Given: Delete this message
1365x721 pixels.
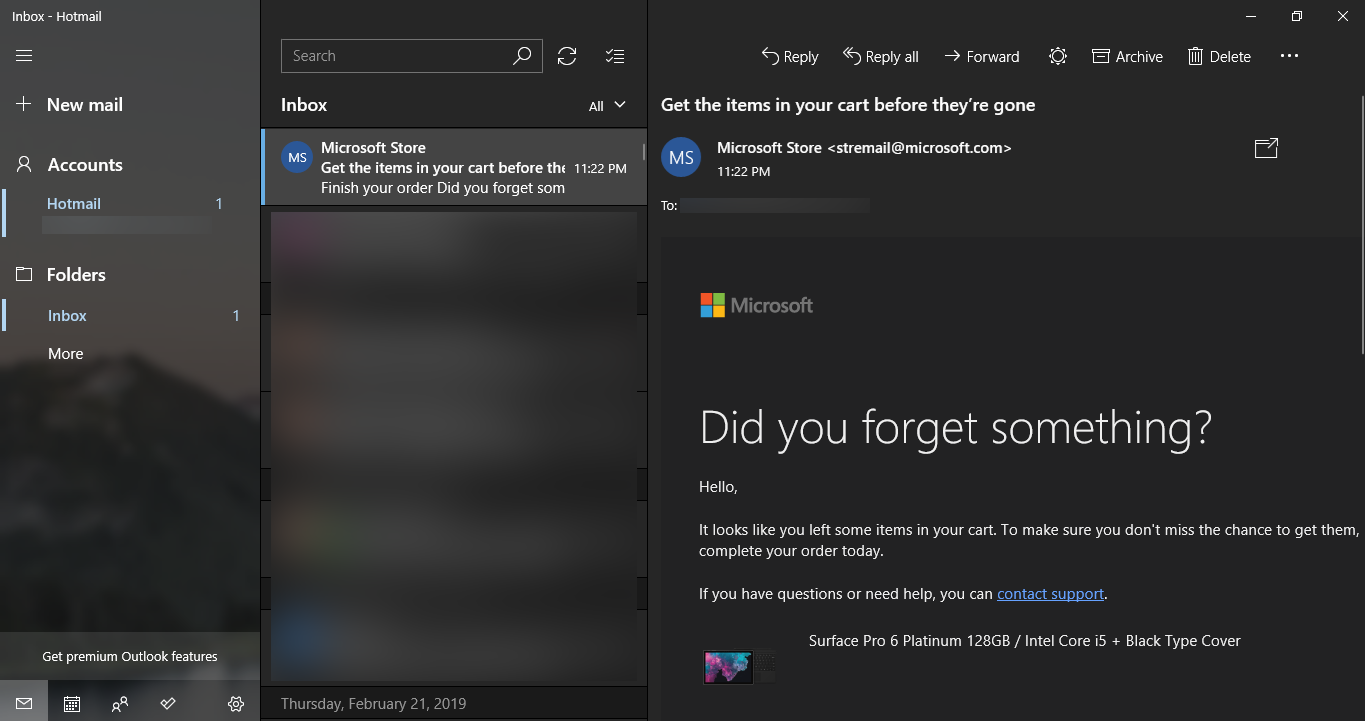Looking at the screenshot, I should tap(1219, 57).
